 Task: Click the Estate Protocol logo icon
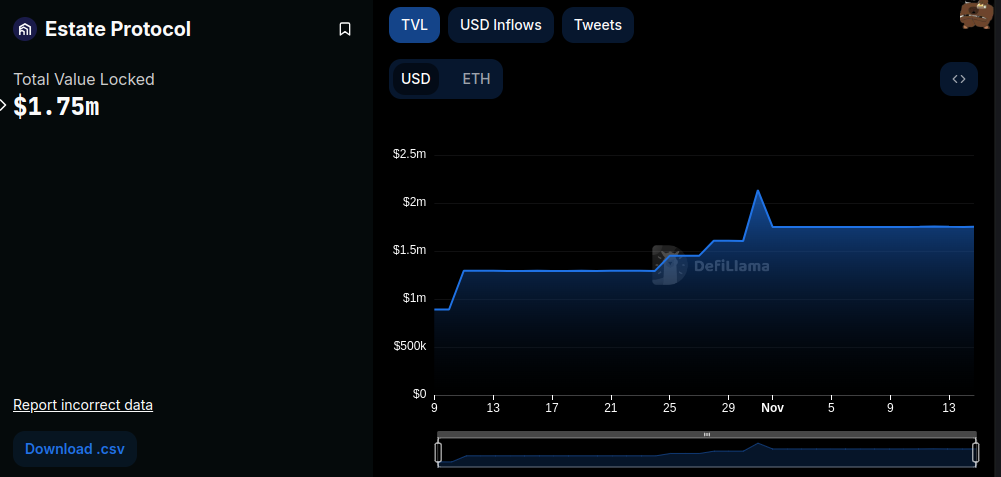[x=24, y=30]
